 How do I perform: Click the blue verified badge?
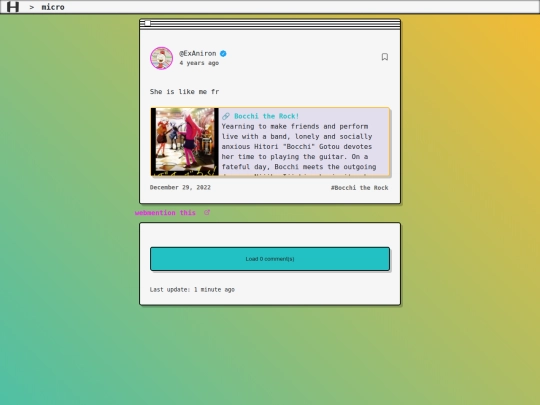(223, 53)
